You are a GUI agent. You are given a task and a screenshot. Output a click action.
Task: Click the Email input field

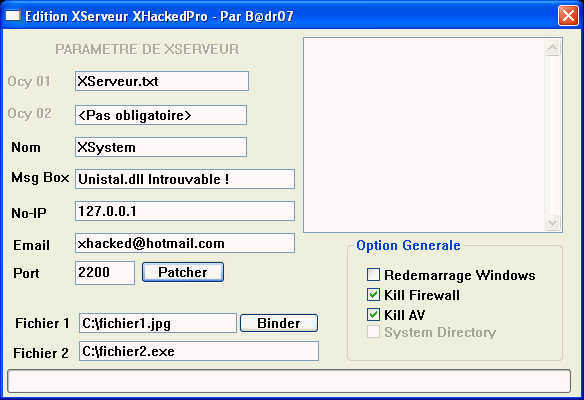point(185,243)
